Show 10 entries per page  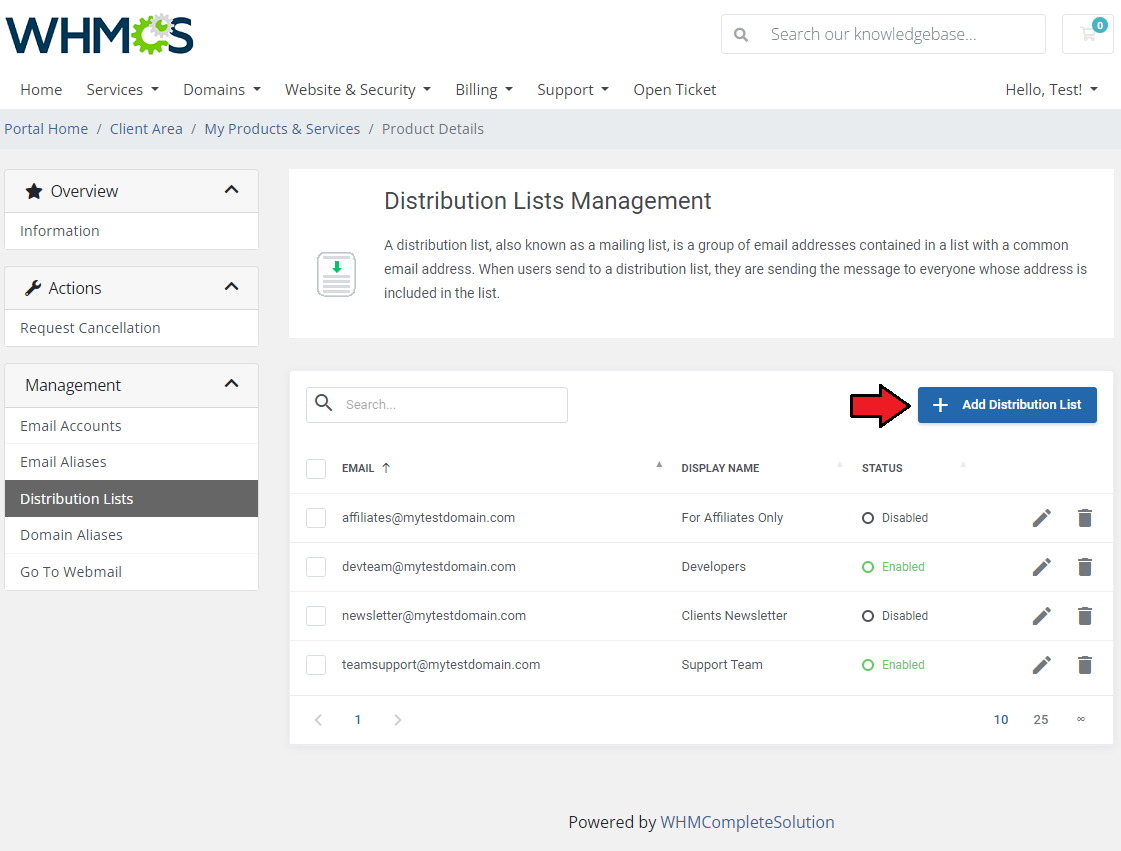(1001, 719)
